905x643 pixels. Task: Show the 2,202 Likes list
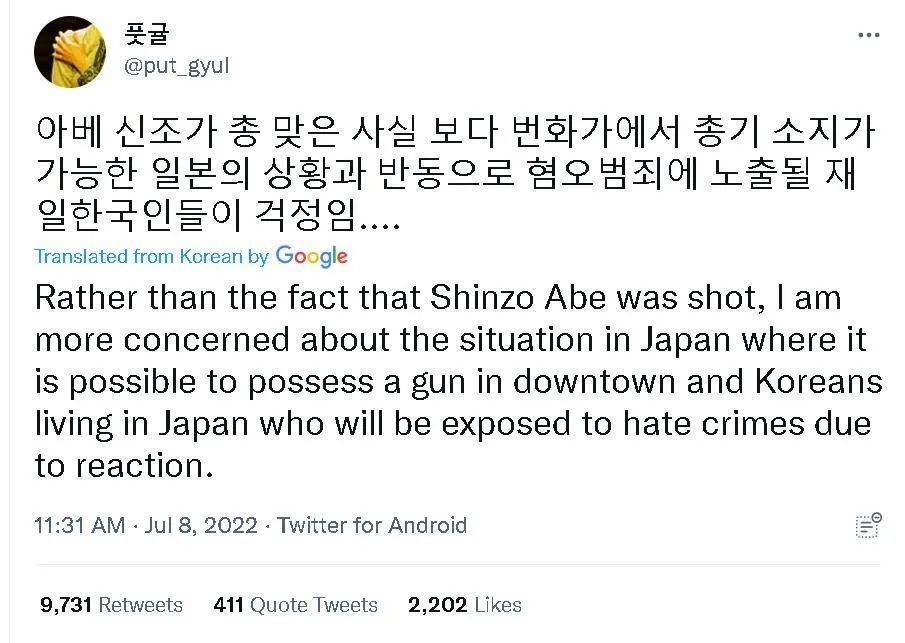coord(464,605)
